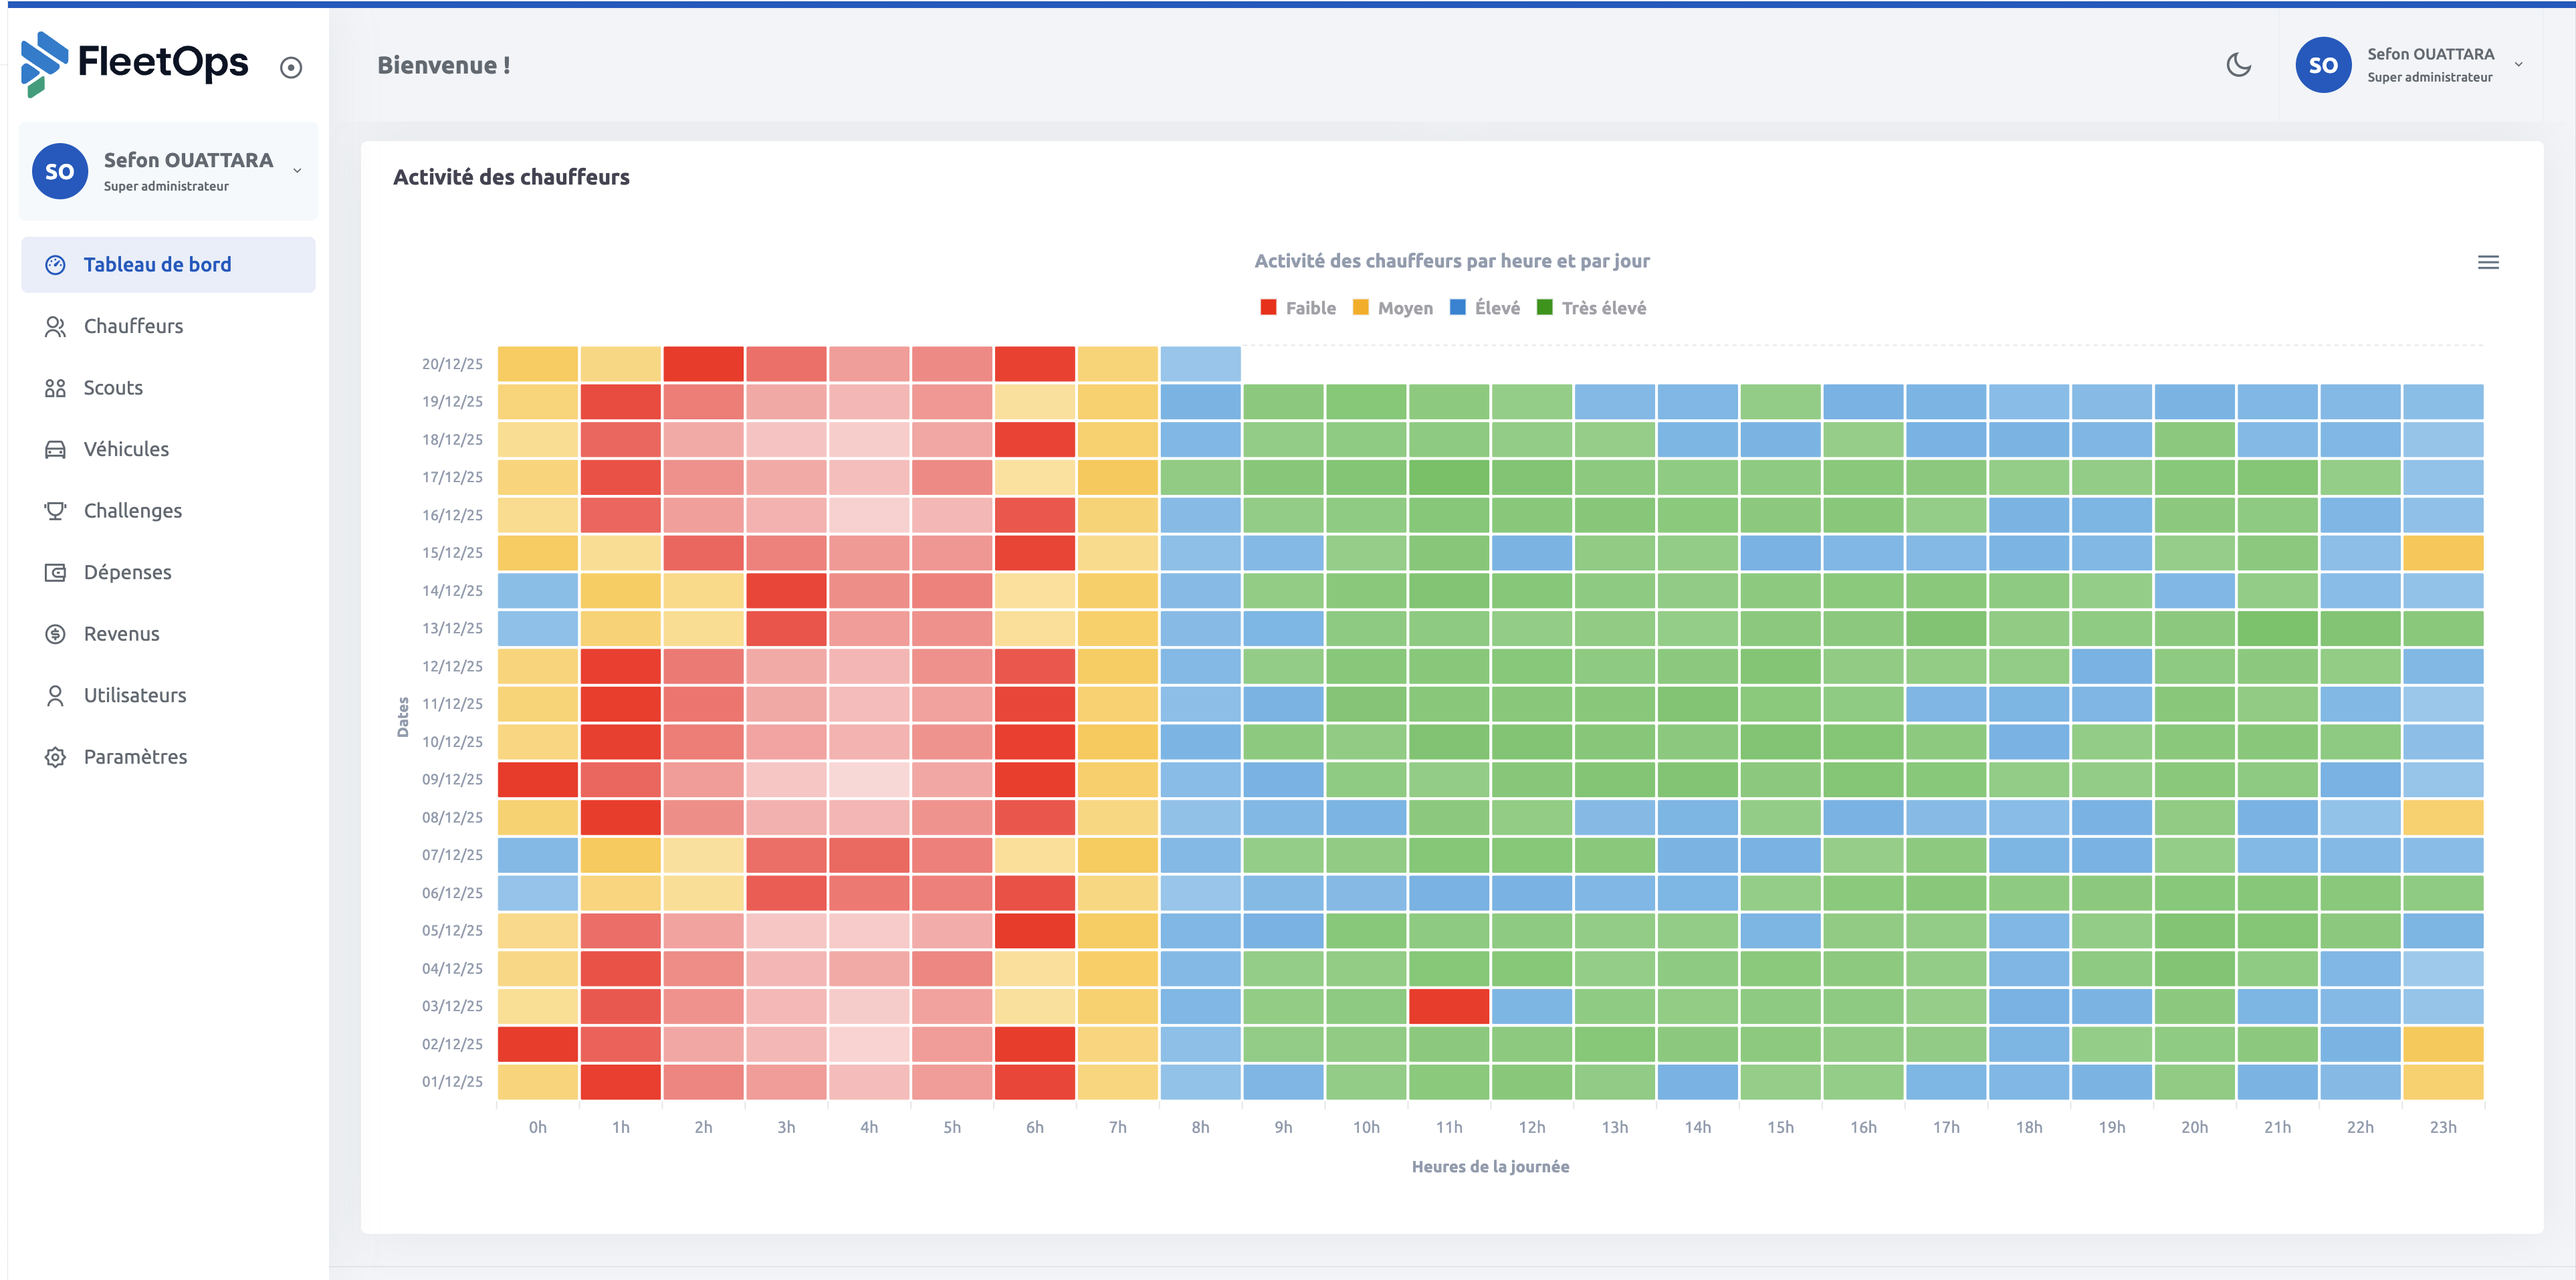Open the sidebar profile chevron dropdown
Image resolution: width=2576 pixels, height=1280 pixels.
pos(296,170)
